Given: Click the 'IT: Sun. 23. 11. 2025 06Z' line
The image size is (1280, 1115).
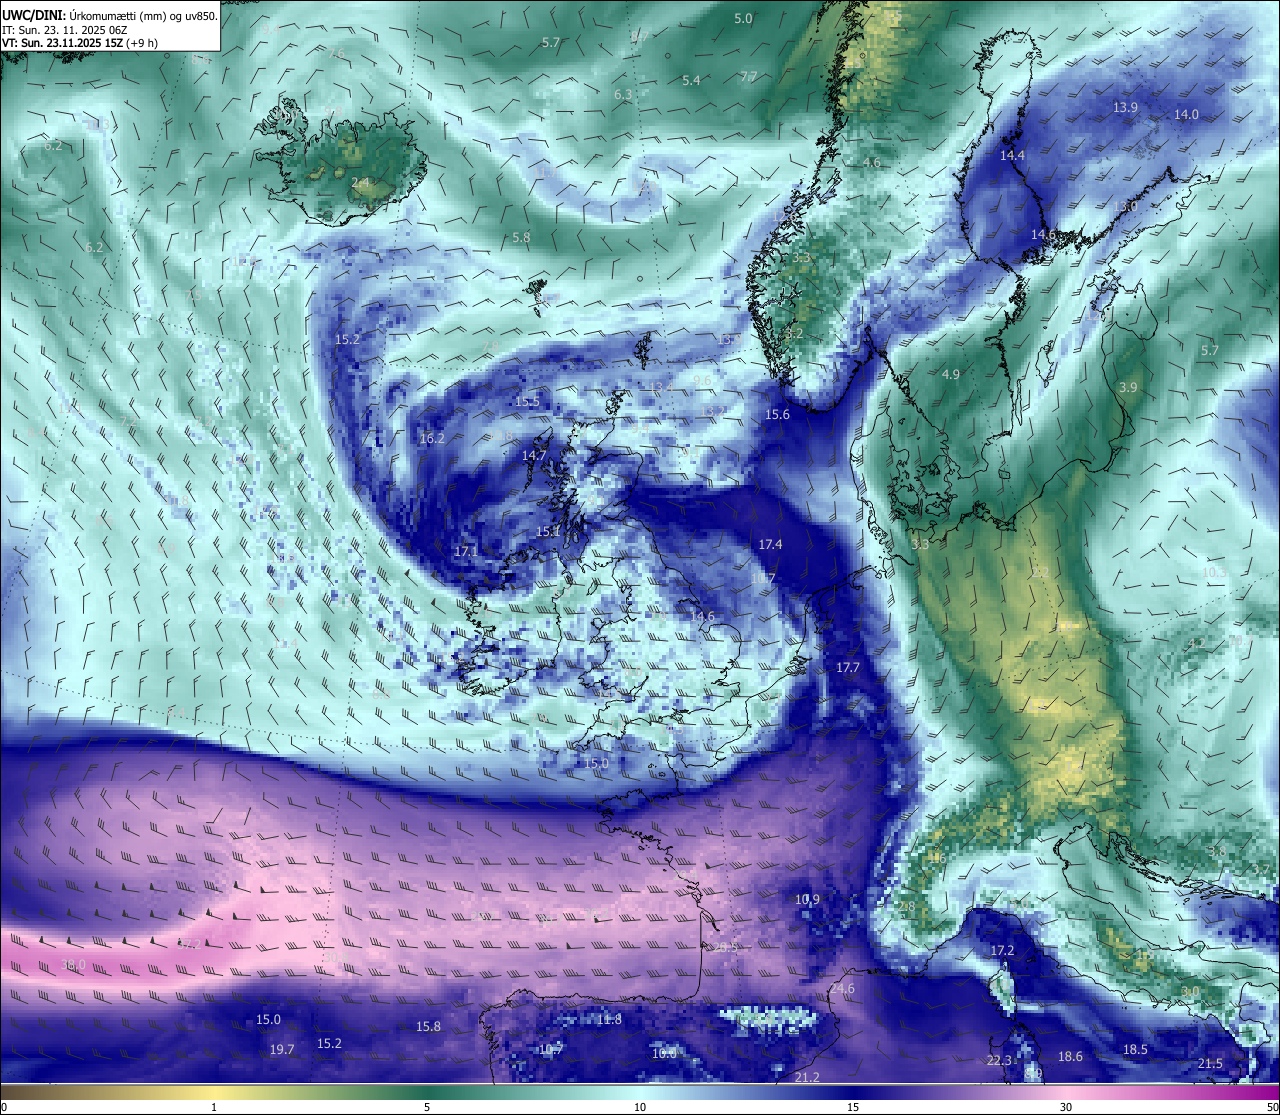Looking at the screenshot, I should [x=64, y=30].
